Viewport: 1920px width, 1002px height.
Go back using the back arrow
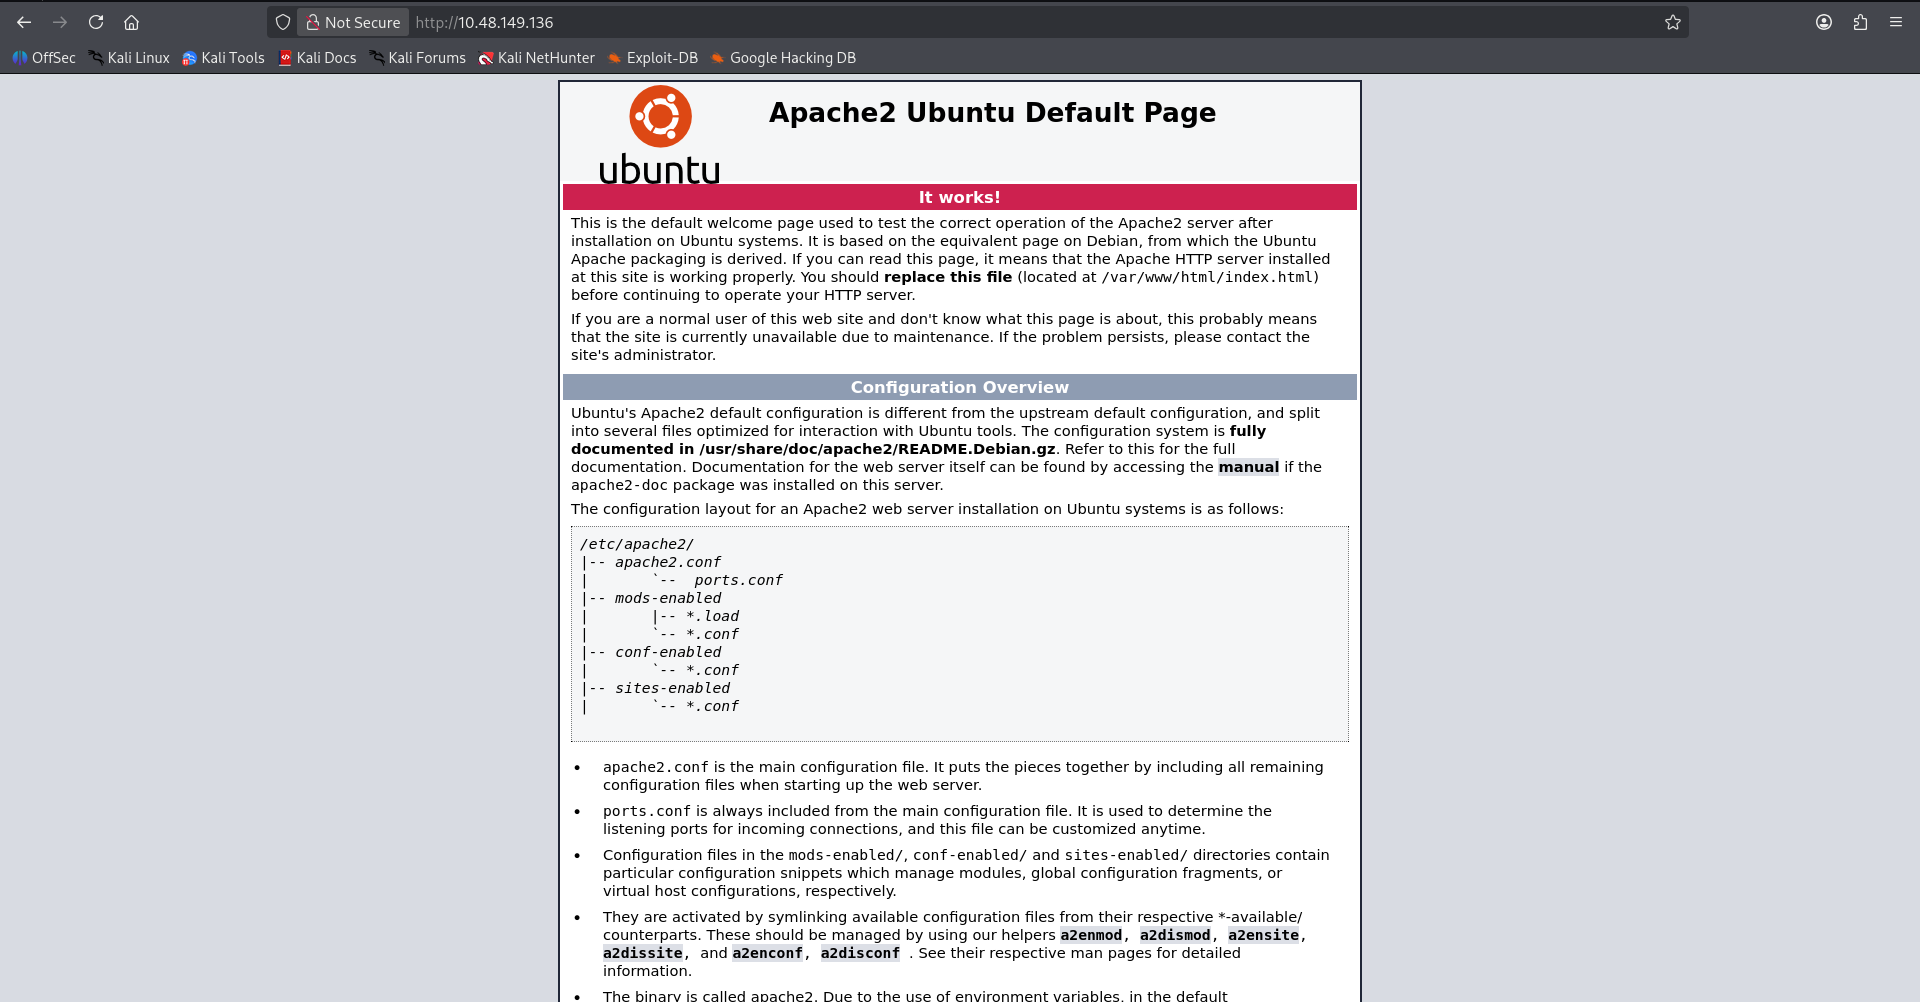pos(24,22)
